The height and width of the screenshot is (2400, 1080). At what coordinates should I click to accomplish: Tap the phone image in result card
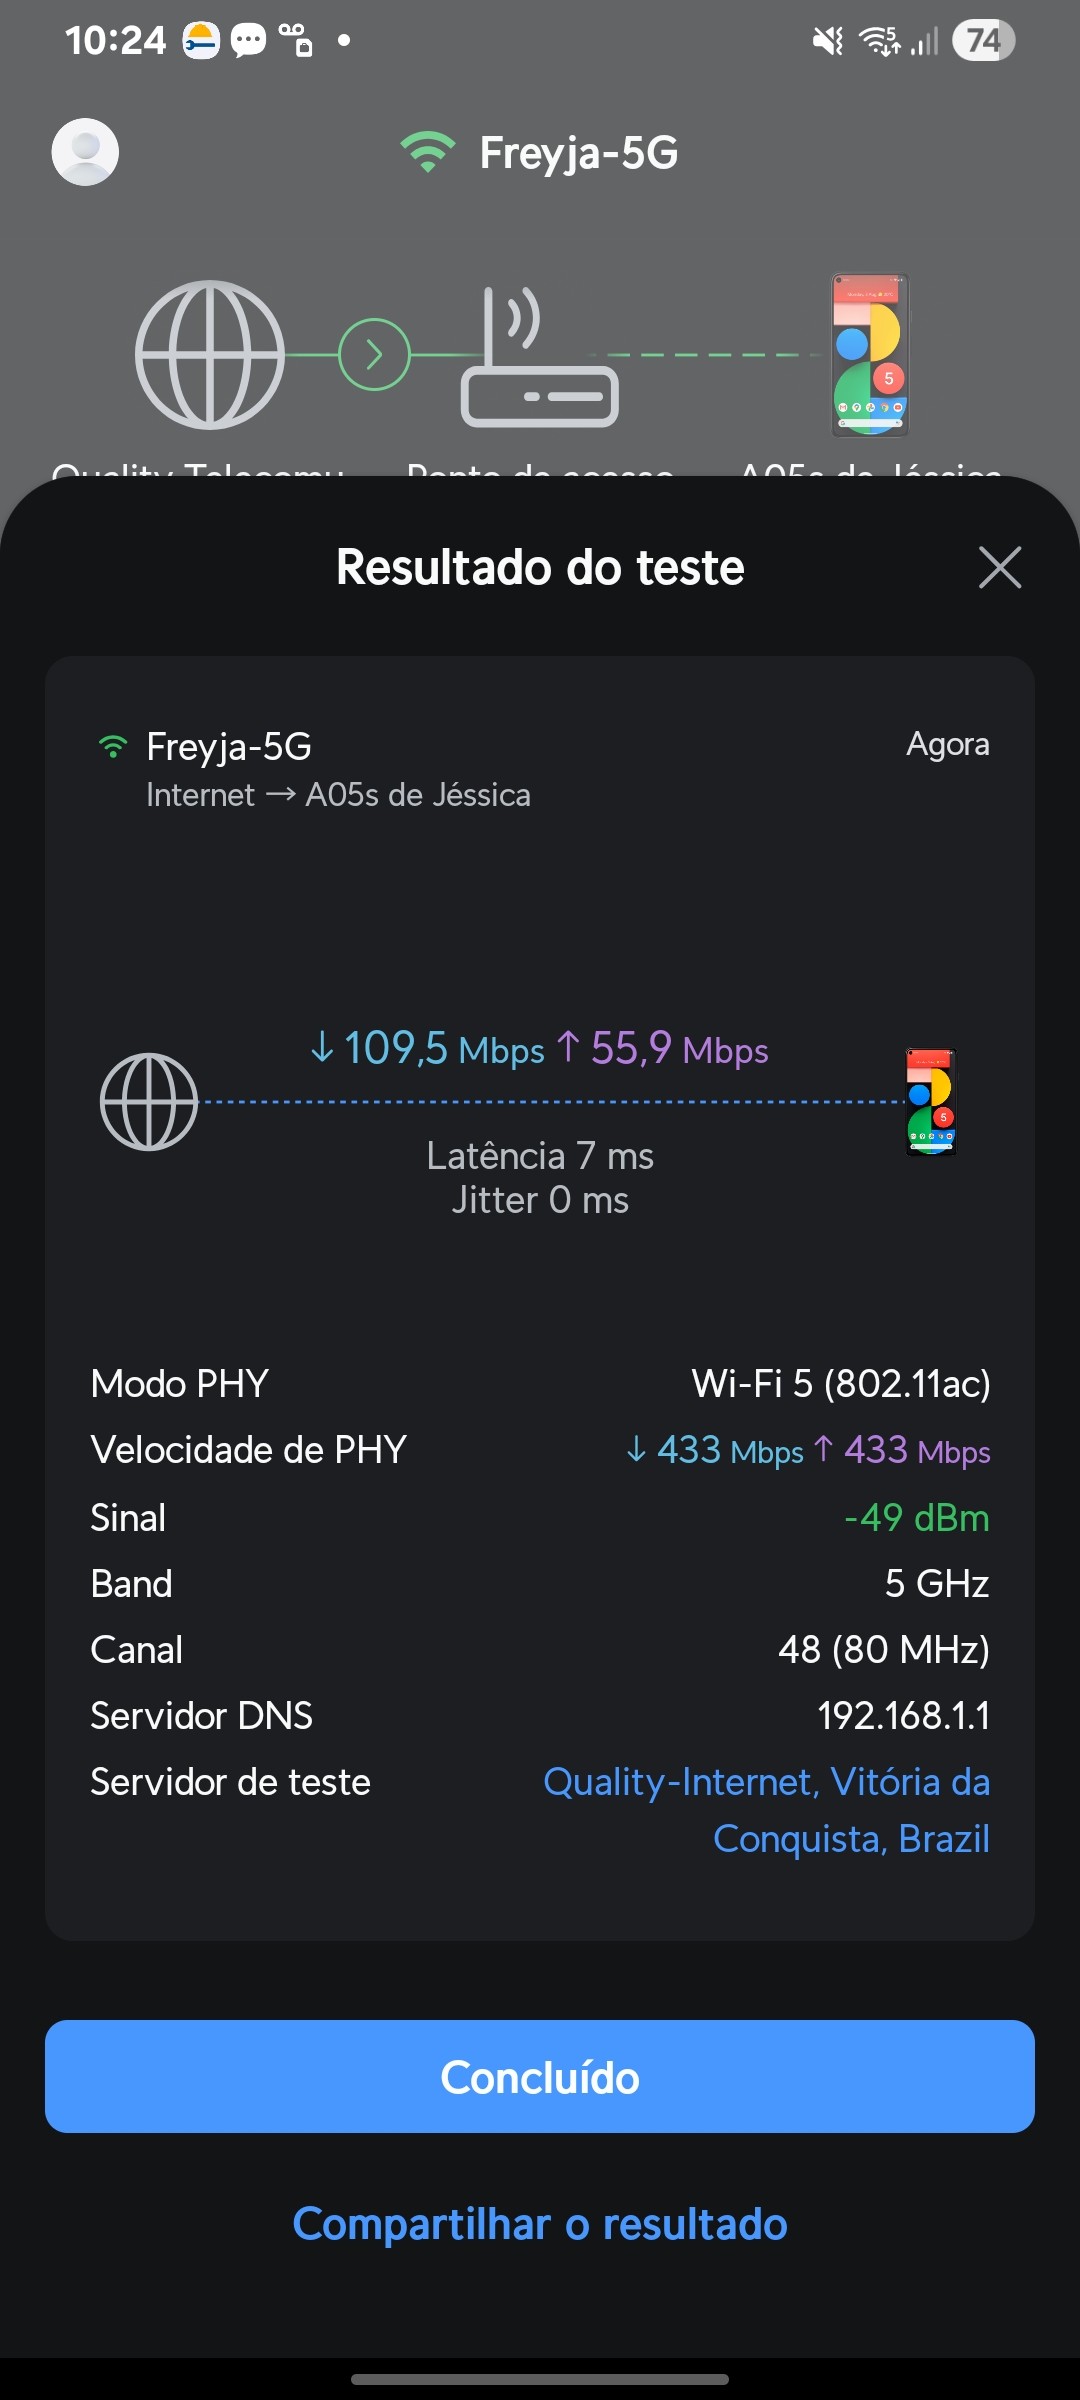coord(931,1101)
